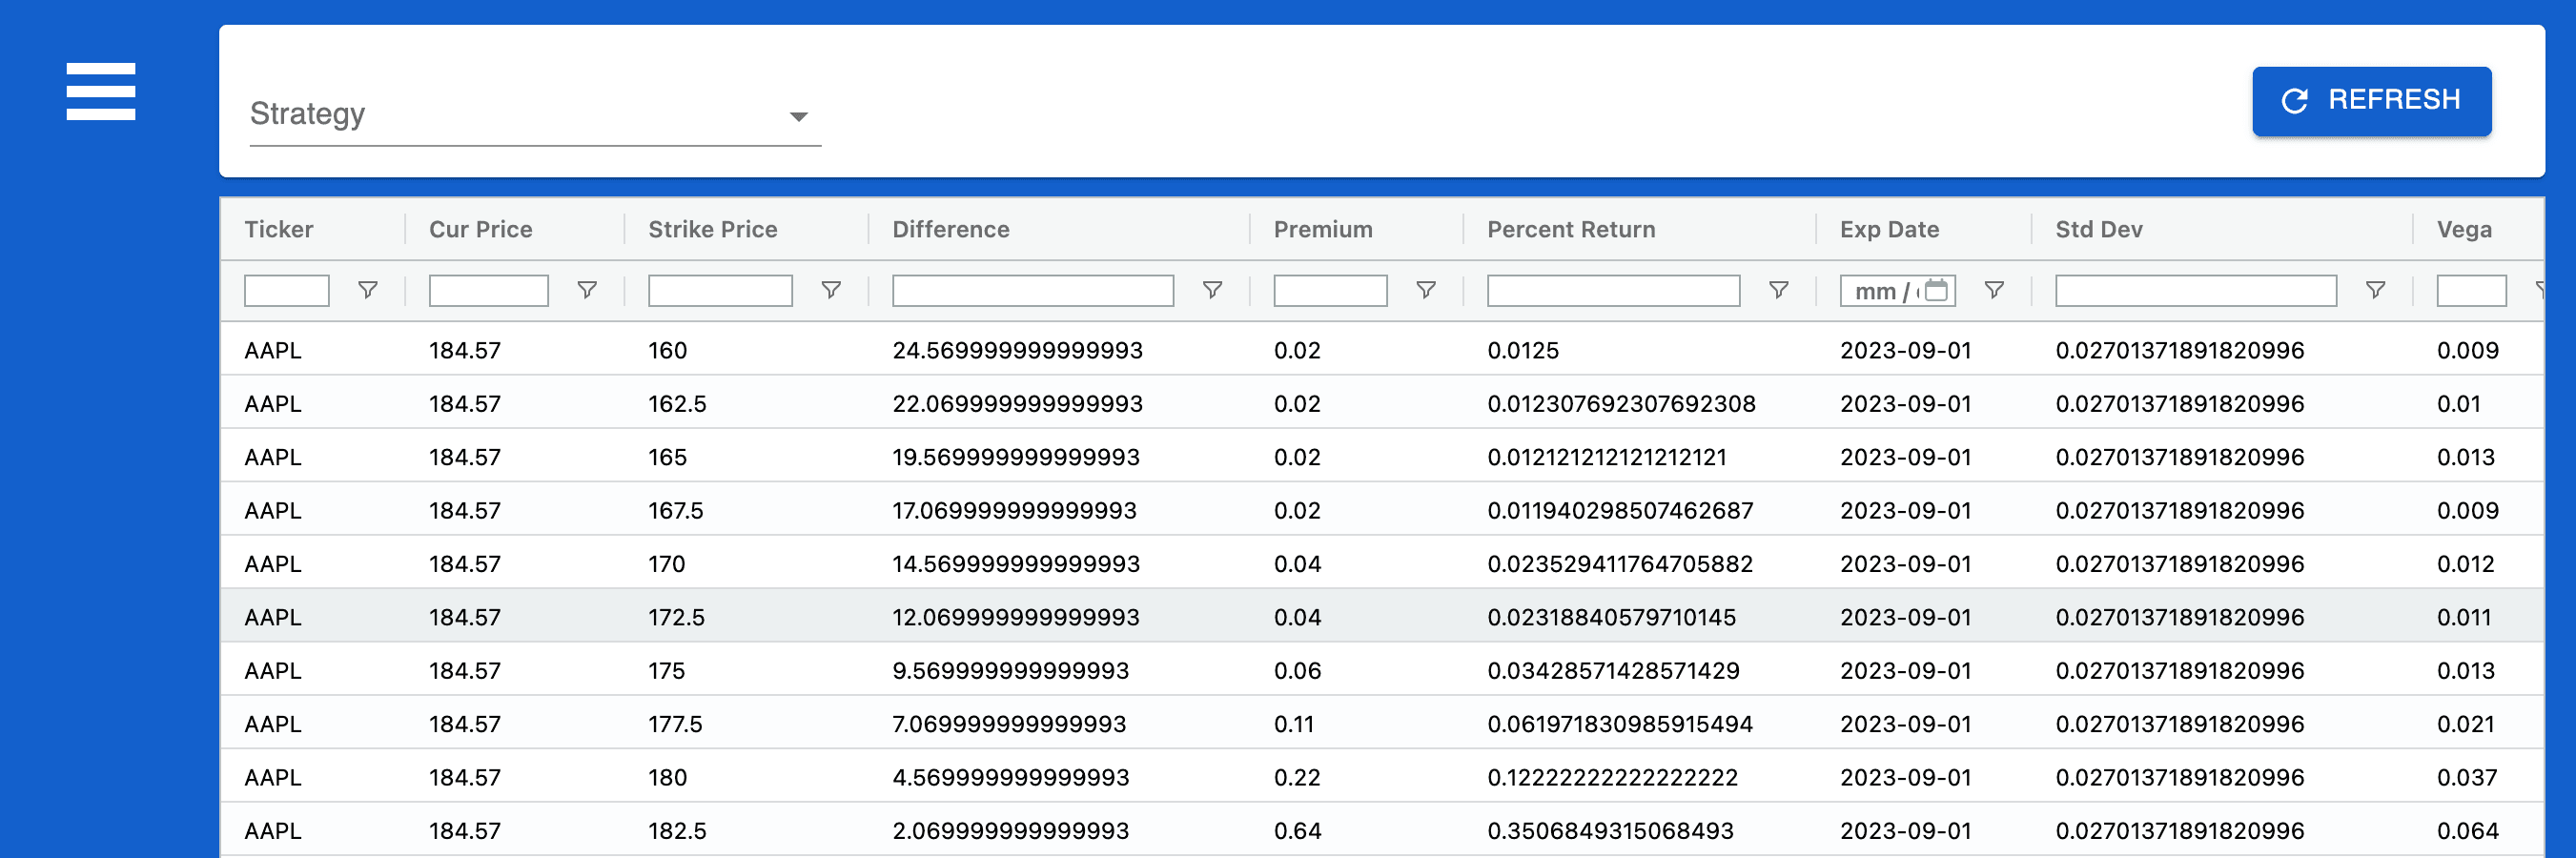Select strike price cell 172.5
This screenshot has width=2576, height=858.
point(677,617)
